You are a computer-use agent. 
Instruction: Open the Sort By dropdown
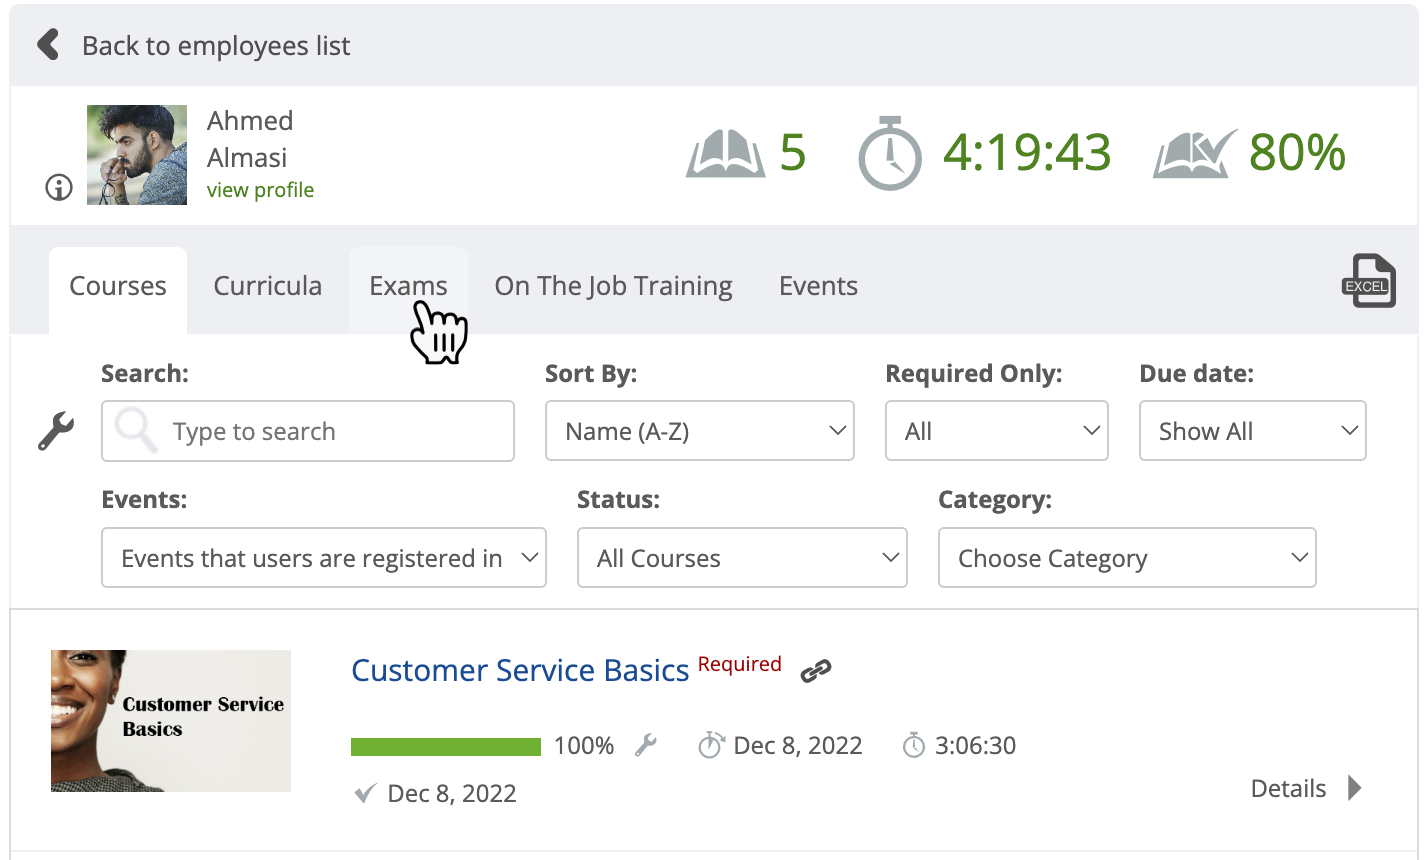pos(699,431)
